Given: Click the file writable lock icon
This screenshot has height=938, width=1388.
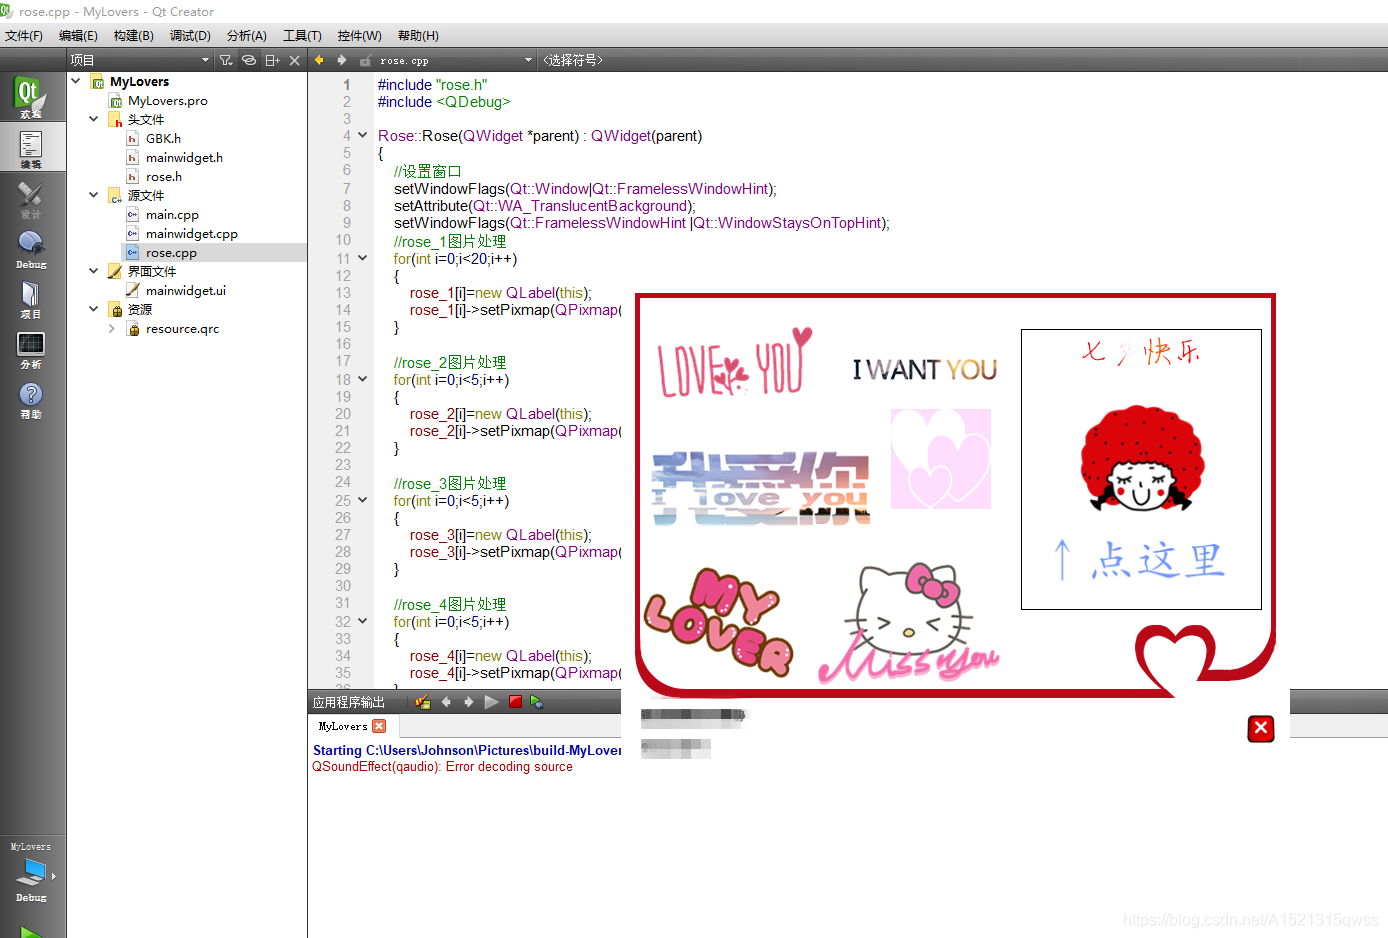Looking at the screenshot, I should (365, 60).
